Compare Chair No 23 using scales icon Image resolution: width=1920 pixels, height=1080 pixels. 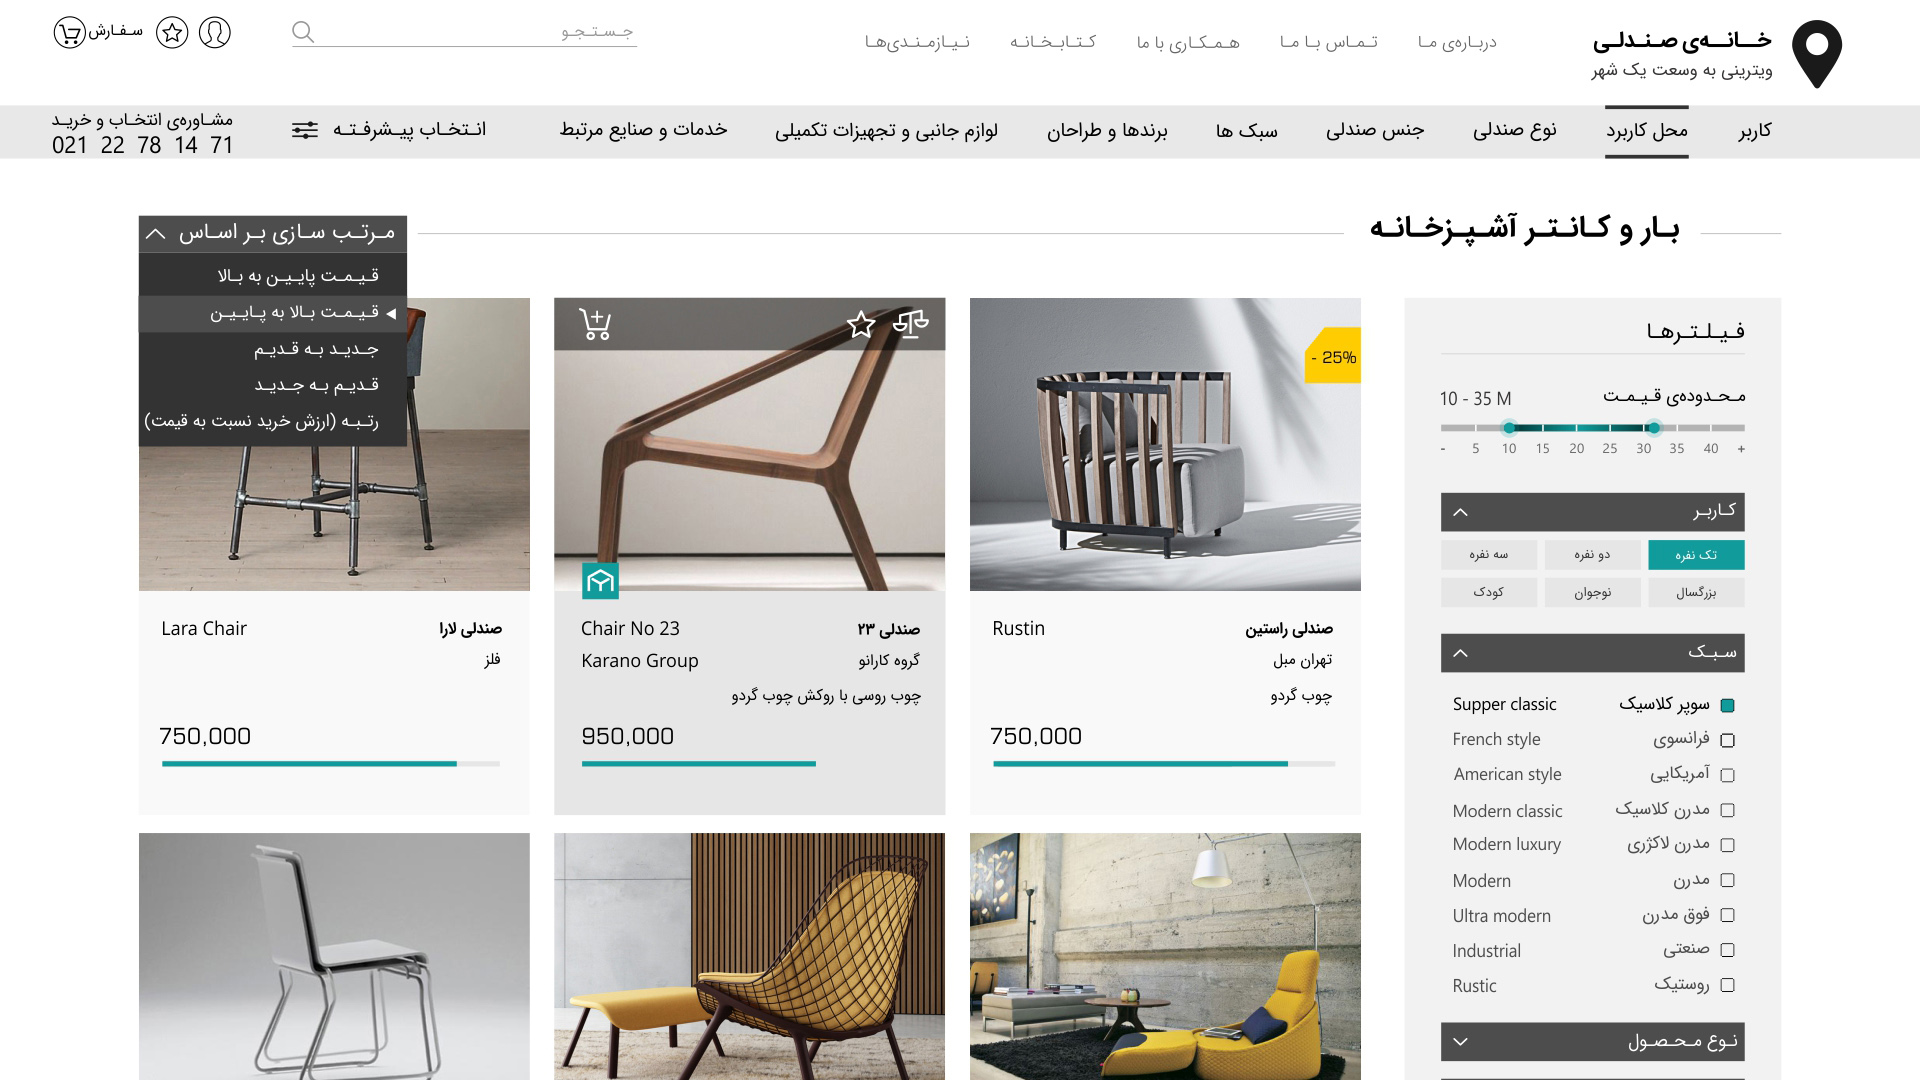pyautogui.click(x=910, y=324)
